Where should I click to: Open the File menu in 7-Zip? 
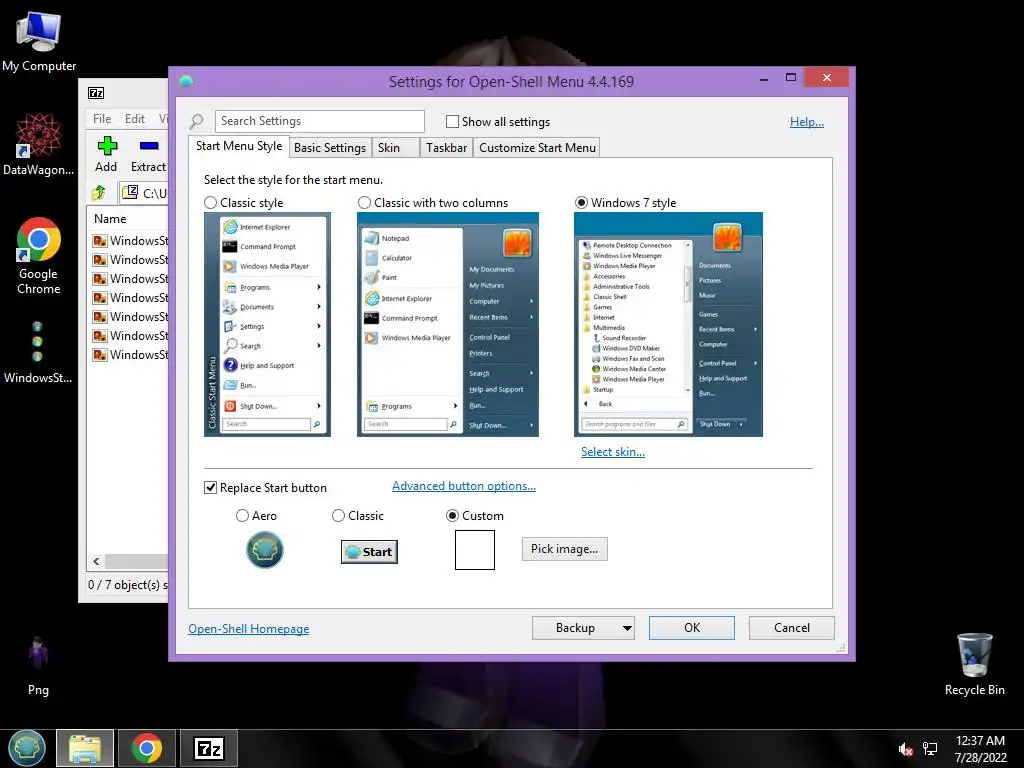[102, 119]
